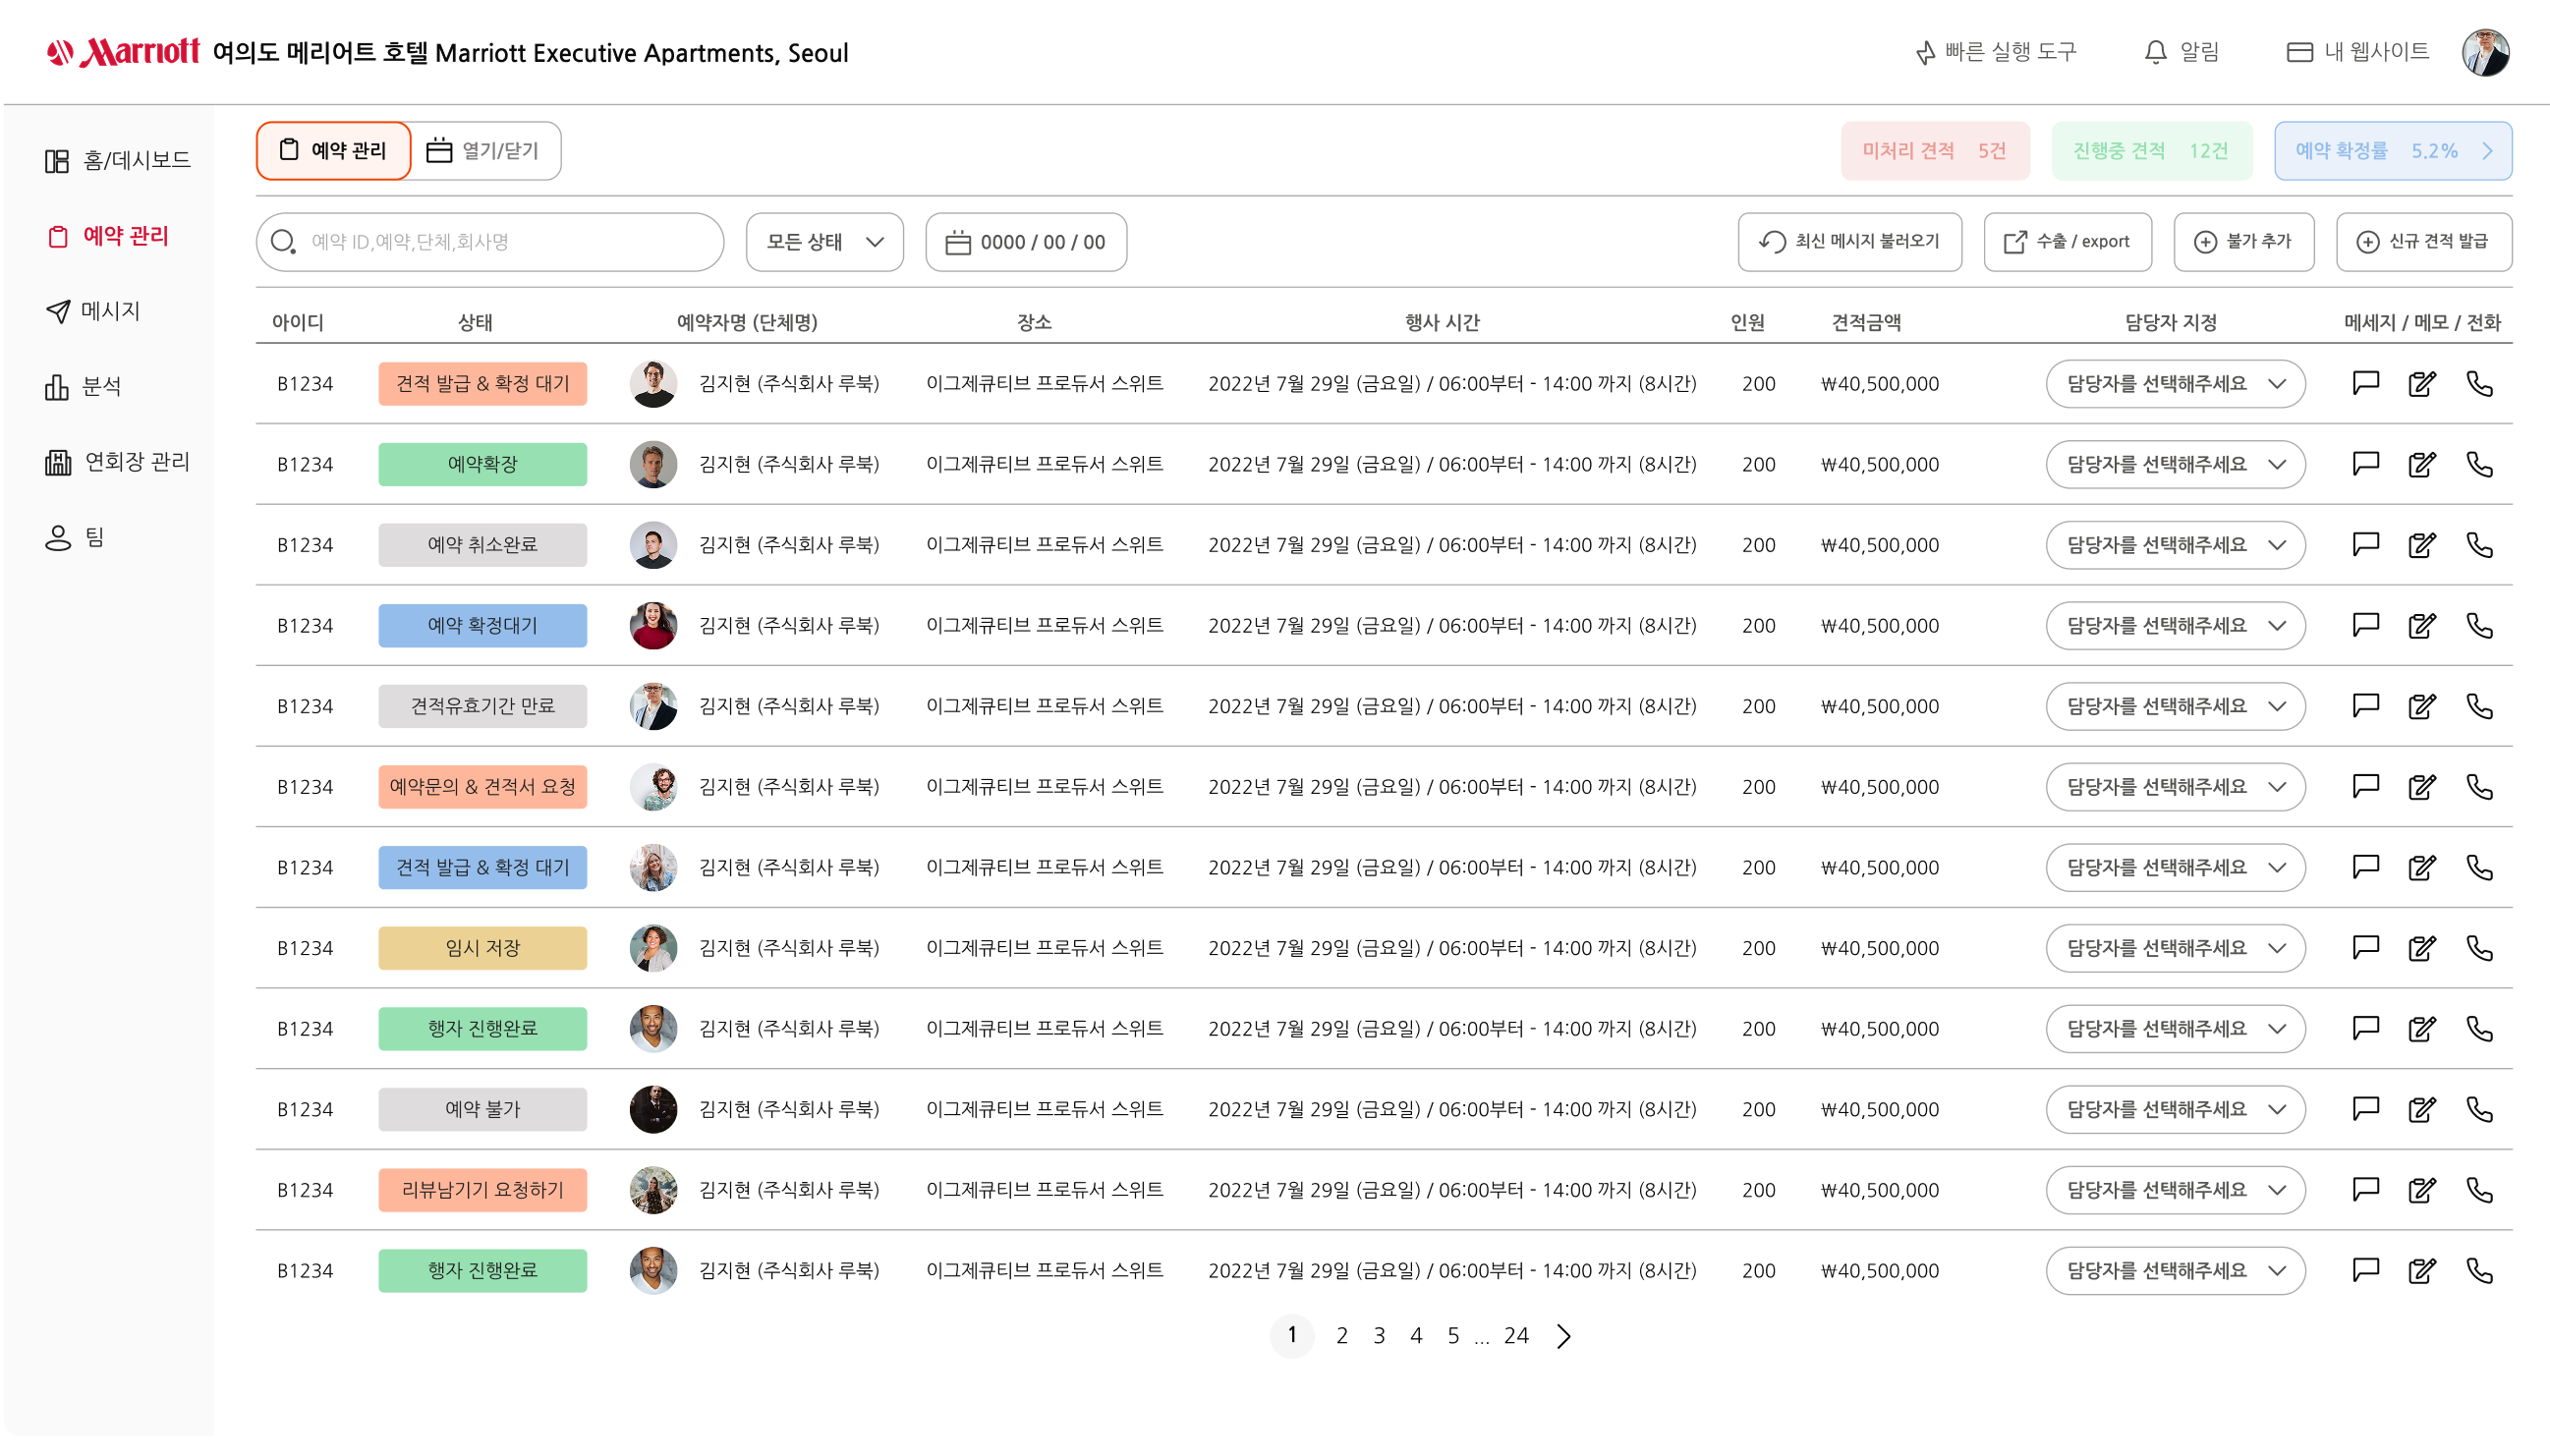
Task: Click the phone icon in the 예약 불가 row
Action: 2479,1109
